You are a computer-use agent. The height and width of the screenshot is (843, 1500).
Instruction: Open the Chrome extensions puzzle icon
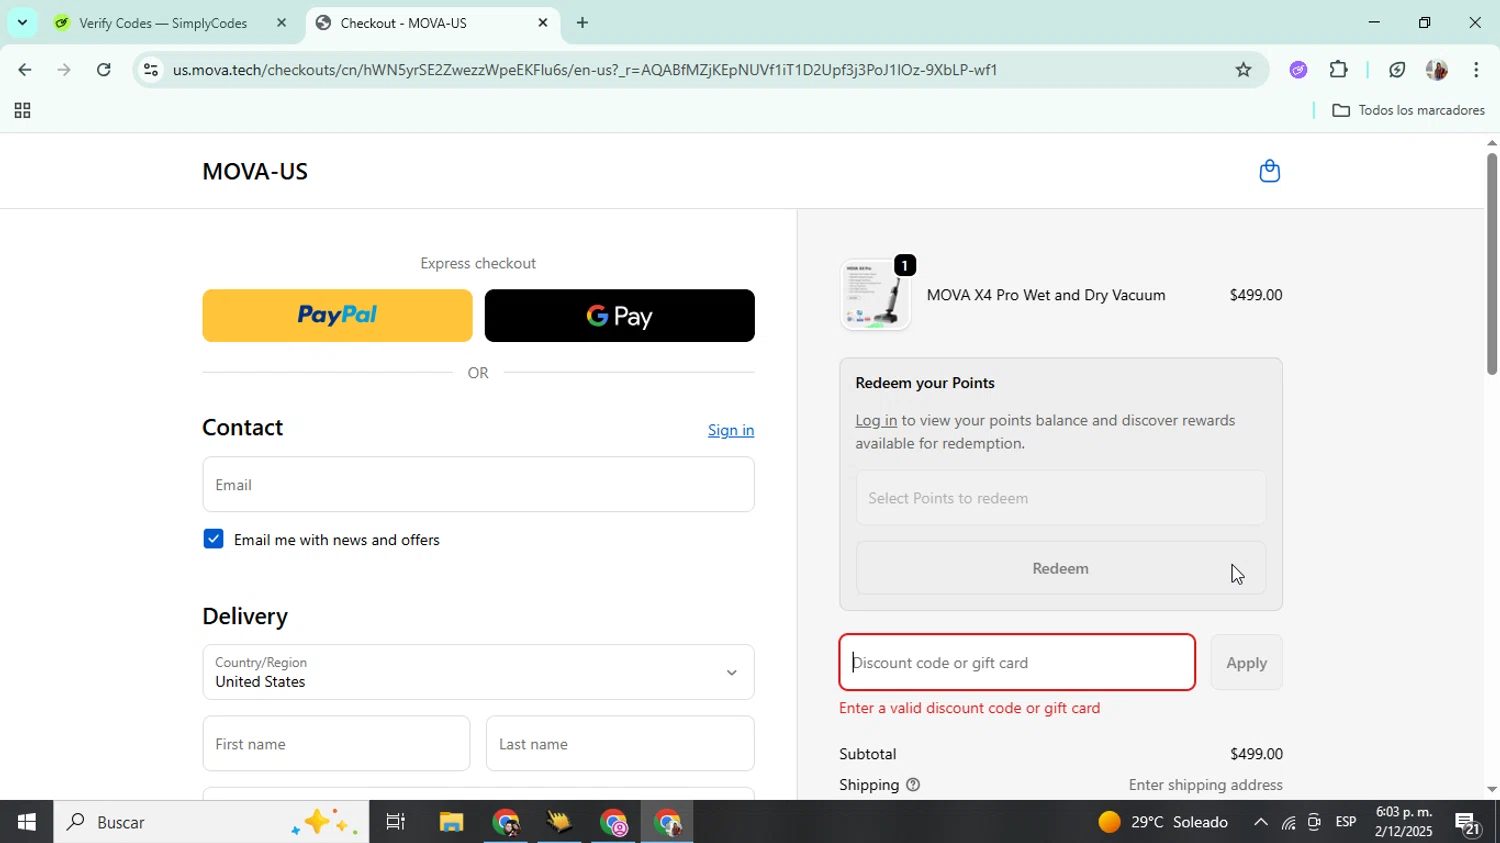pos(1339,70)
